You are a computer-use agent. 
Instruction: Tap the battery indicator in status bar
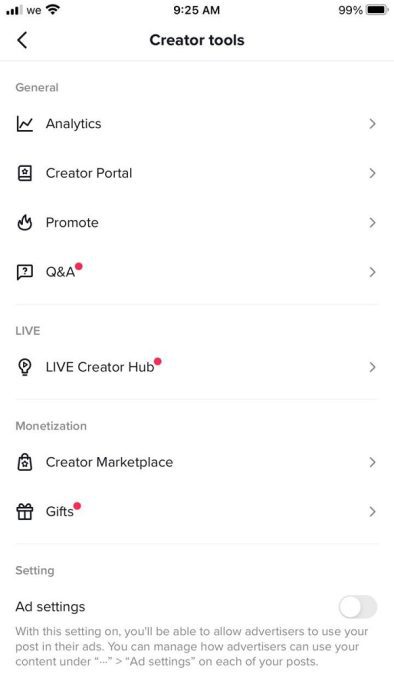(377, 10)
